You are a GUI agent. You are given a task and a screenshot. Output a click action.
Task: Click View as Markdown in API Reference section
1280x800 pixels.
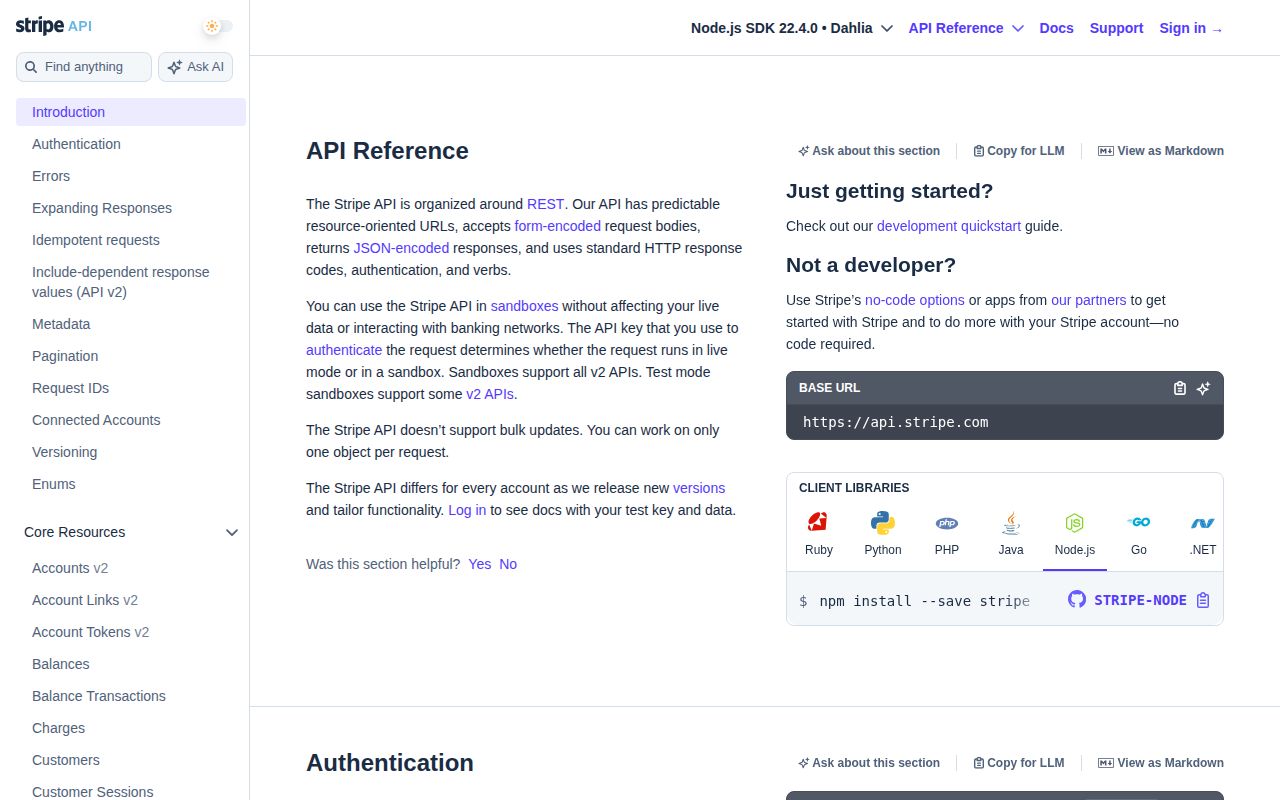1161,151
